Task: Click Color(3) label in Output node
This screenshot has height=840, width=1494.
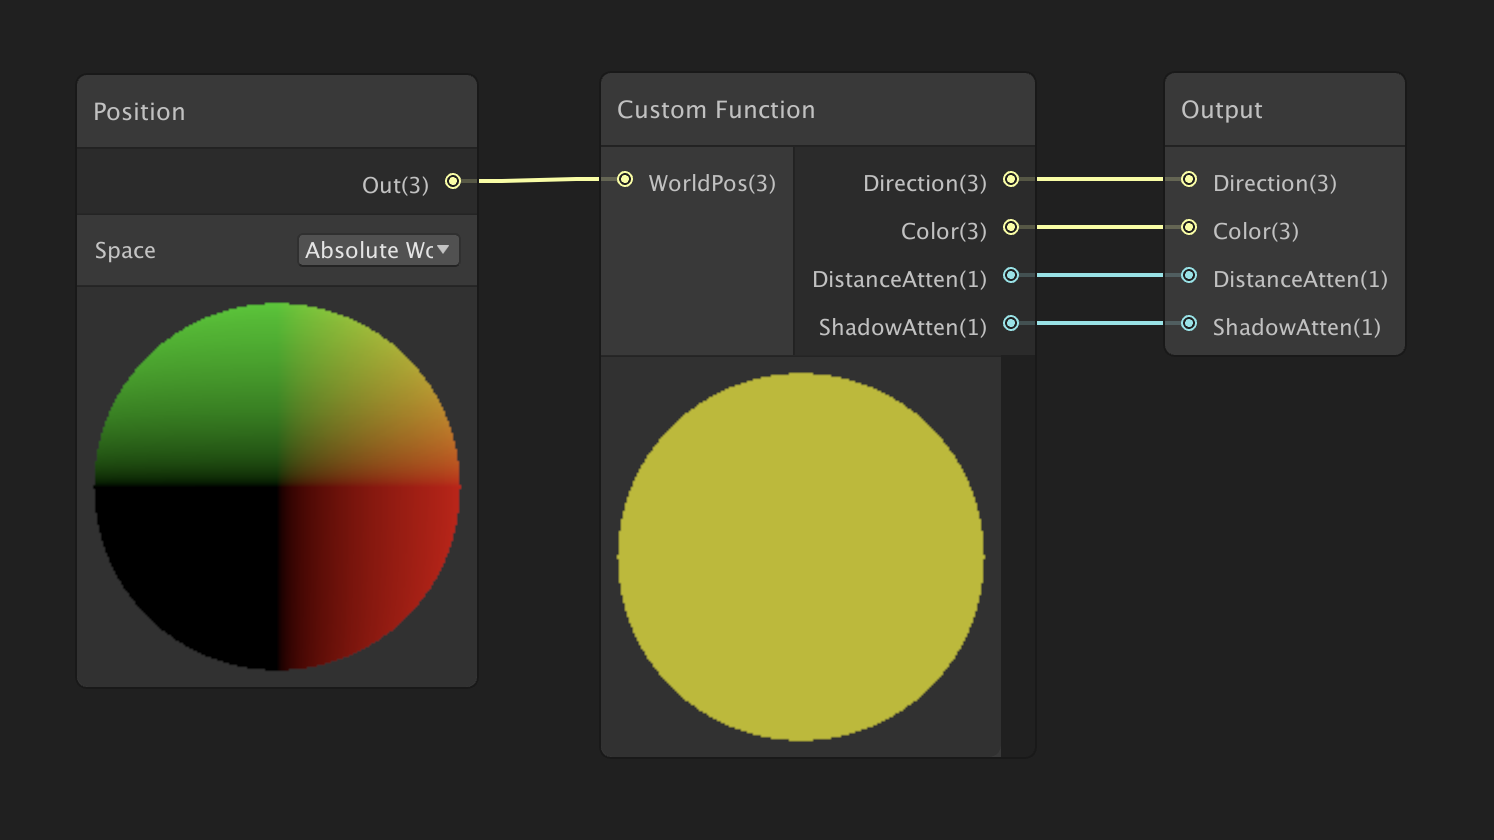Action: [1256, 231]
